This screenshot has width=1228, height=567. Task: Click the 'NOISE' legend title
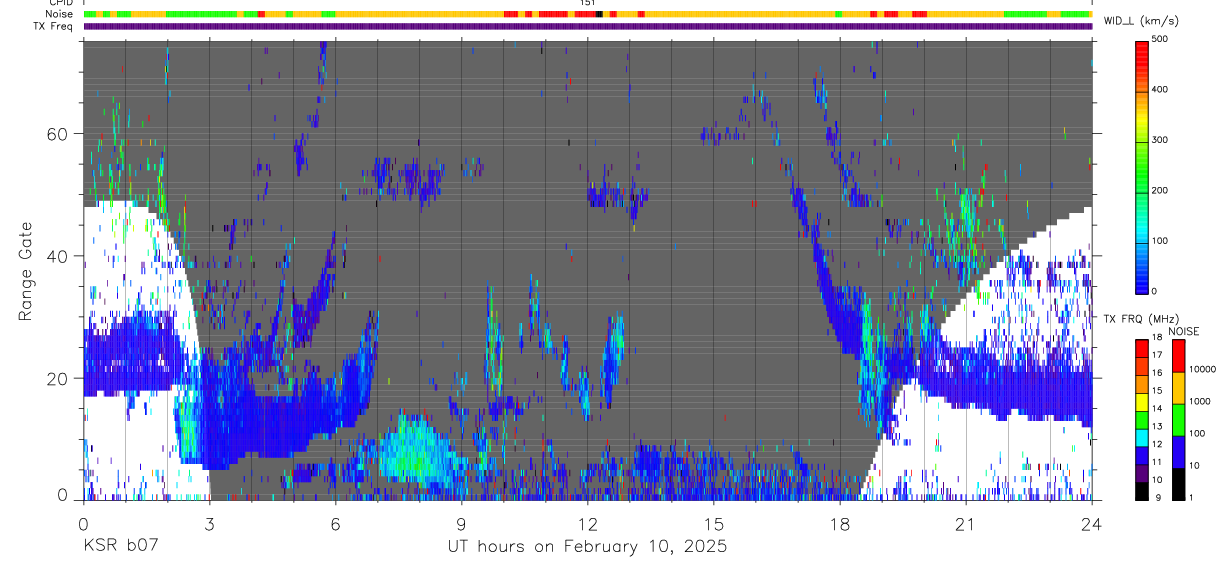(1182, 331)
